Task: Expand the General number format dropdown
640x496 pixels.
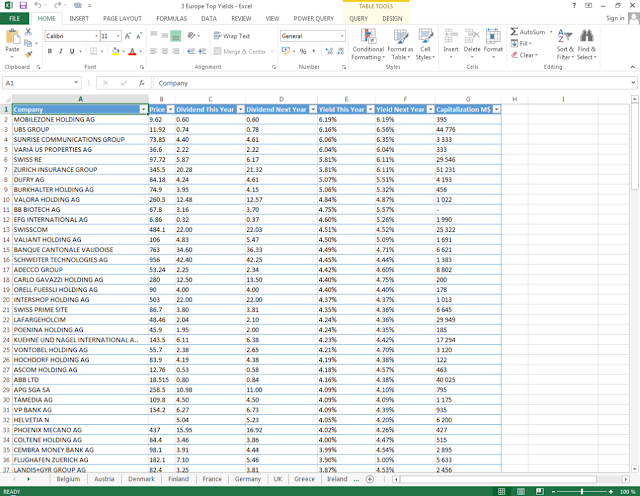Action: click(x=342, y=36)
